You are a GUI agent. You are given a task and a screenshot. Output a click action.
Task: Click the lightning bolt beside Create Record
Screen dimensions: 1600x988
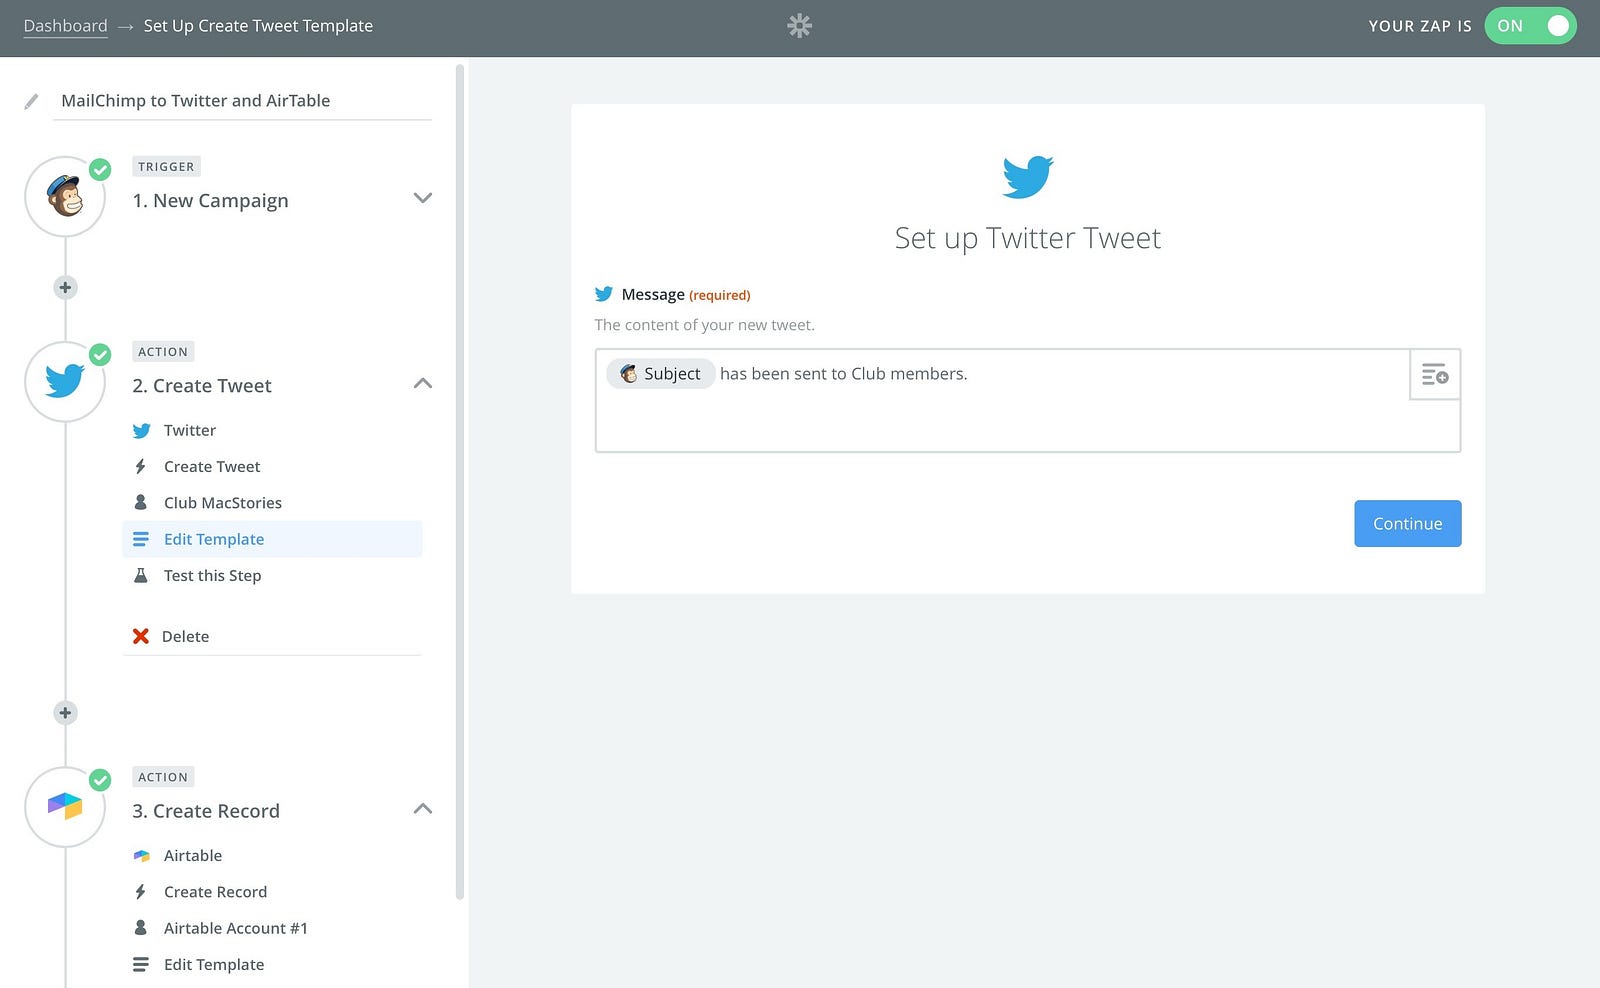pyautogui.click(x=141, y=892)
